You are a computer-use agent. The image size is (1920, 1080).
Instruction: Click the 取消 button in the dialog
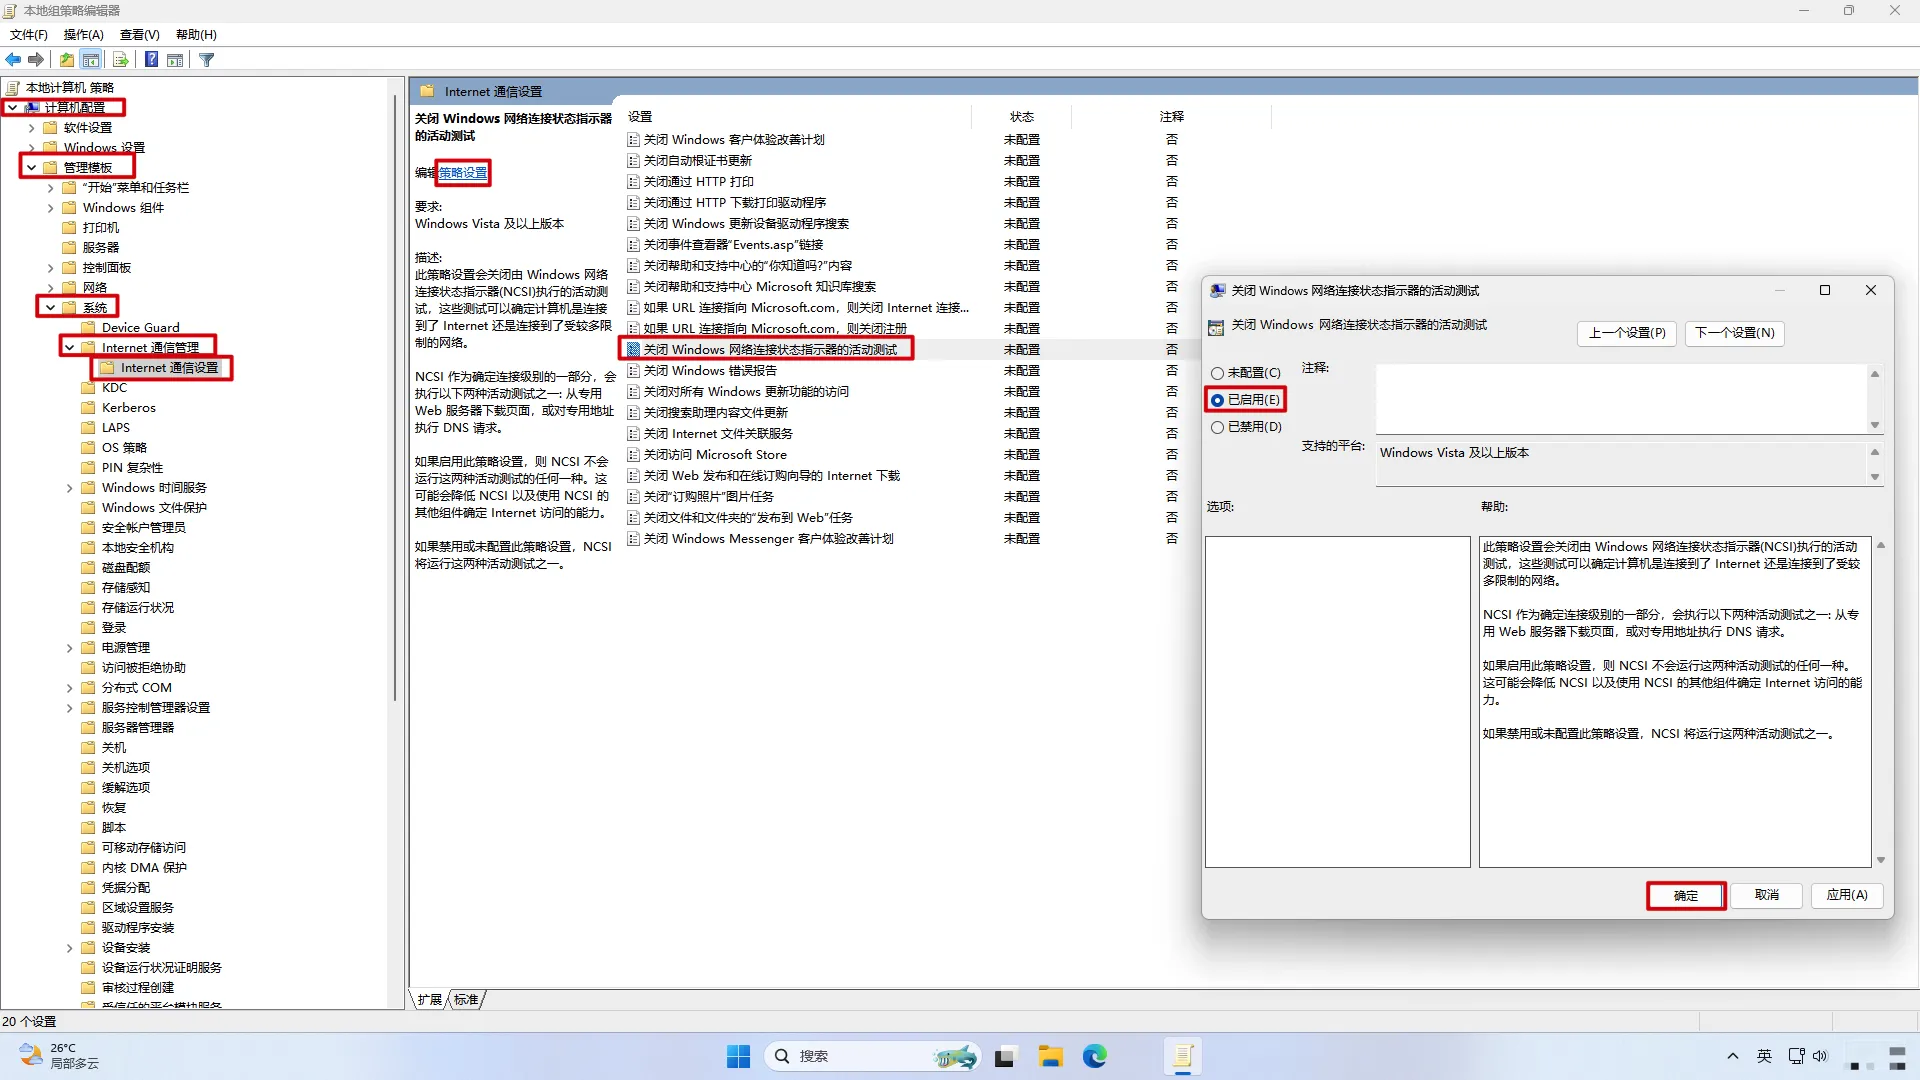coord(1767,895)
